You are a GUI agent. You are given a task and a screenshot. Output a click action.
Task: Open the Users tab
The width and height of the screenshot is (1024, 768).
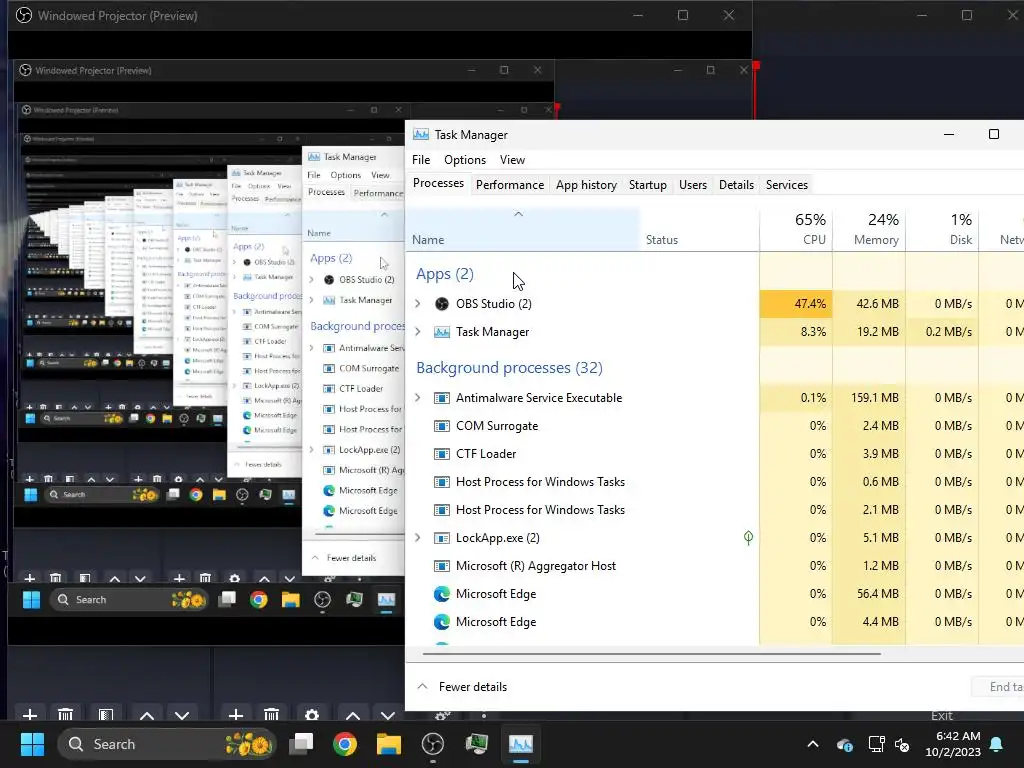click(x=693, y=185)
